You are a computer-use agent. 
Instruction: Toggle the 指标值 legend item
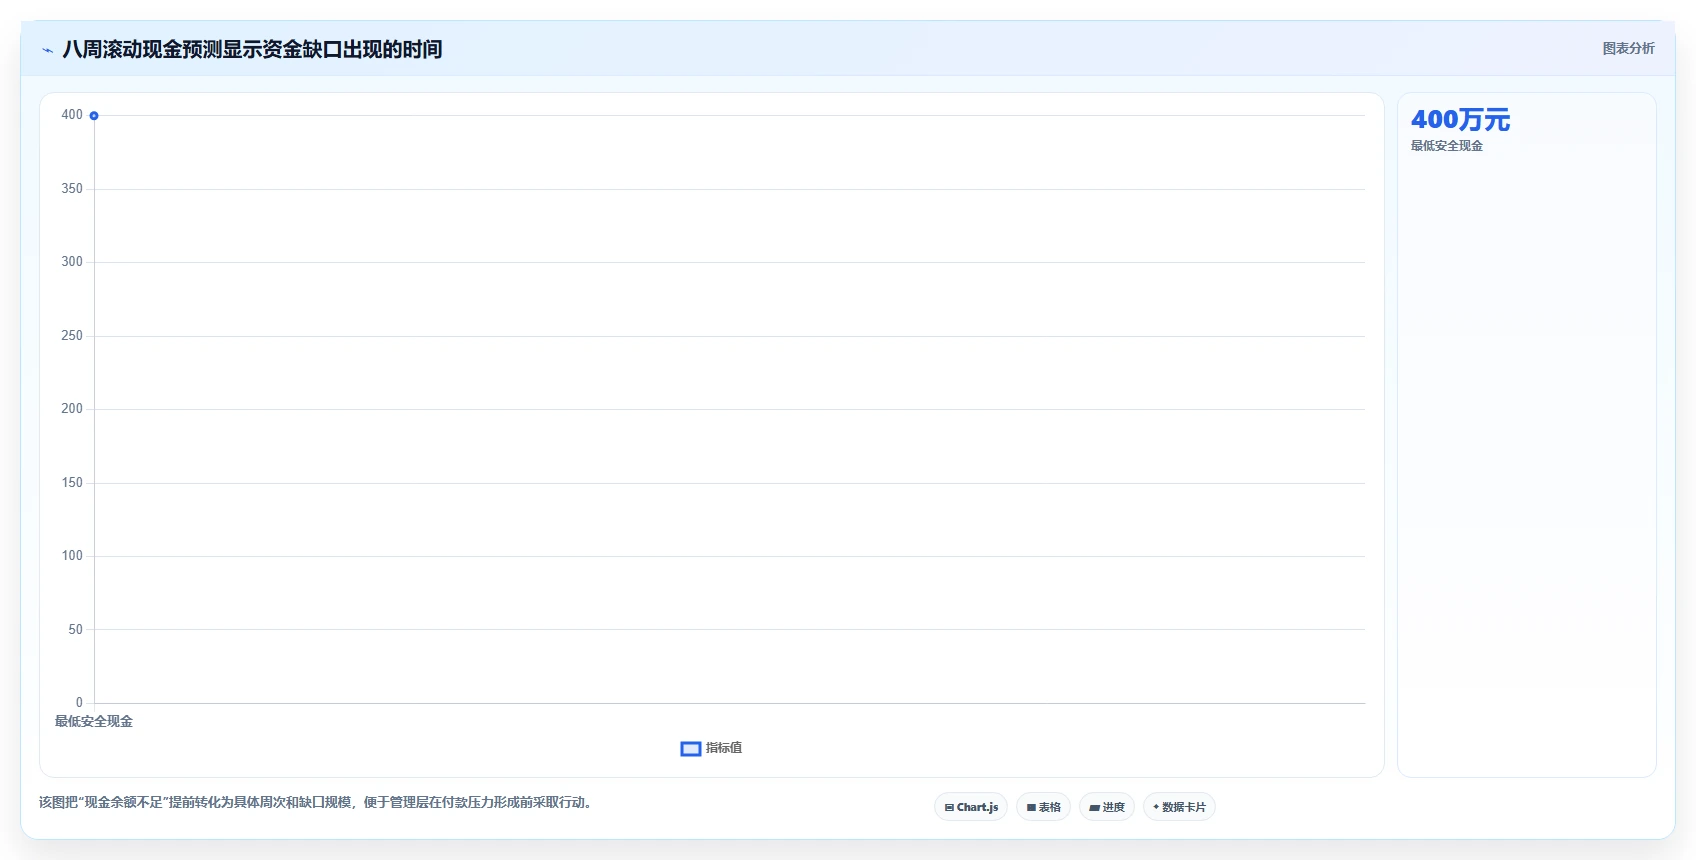pos(711,748)
